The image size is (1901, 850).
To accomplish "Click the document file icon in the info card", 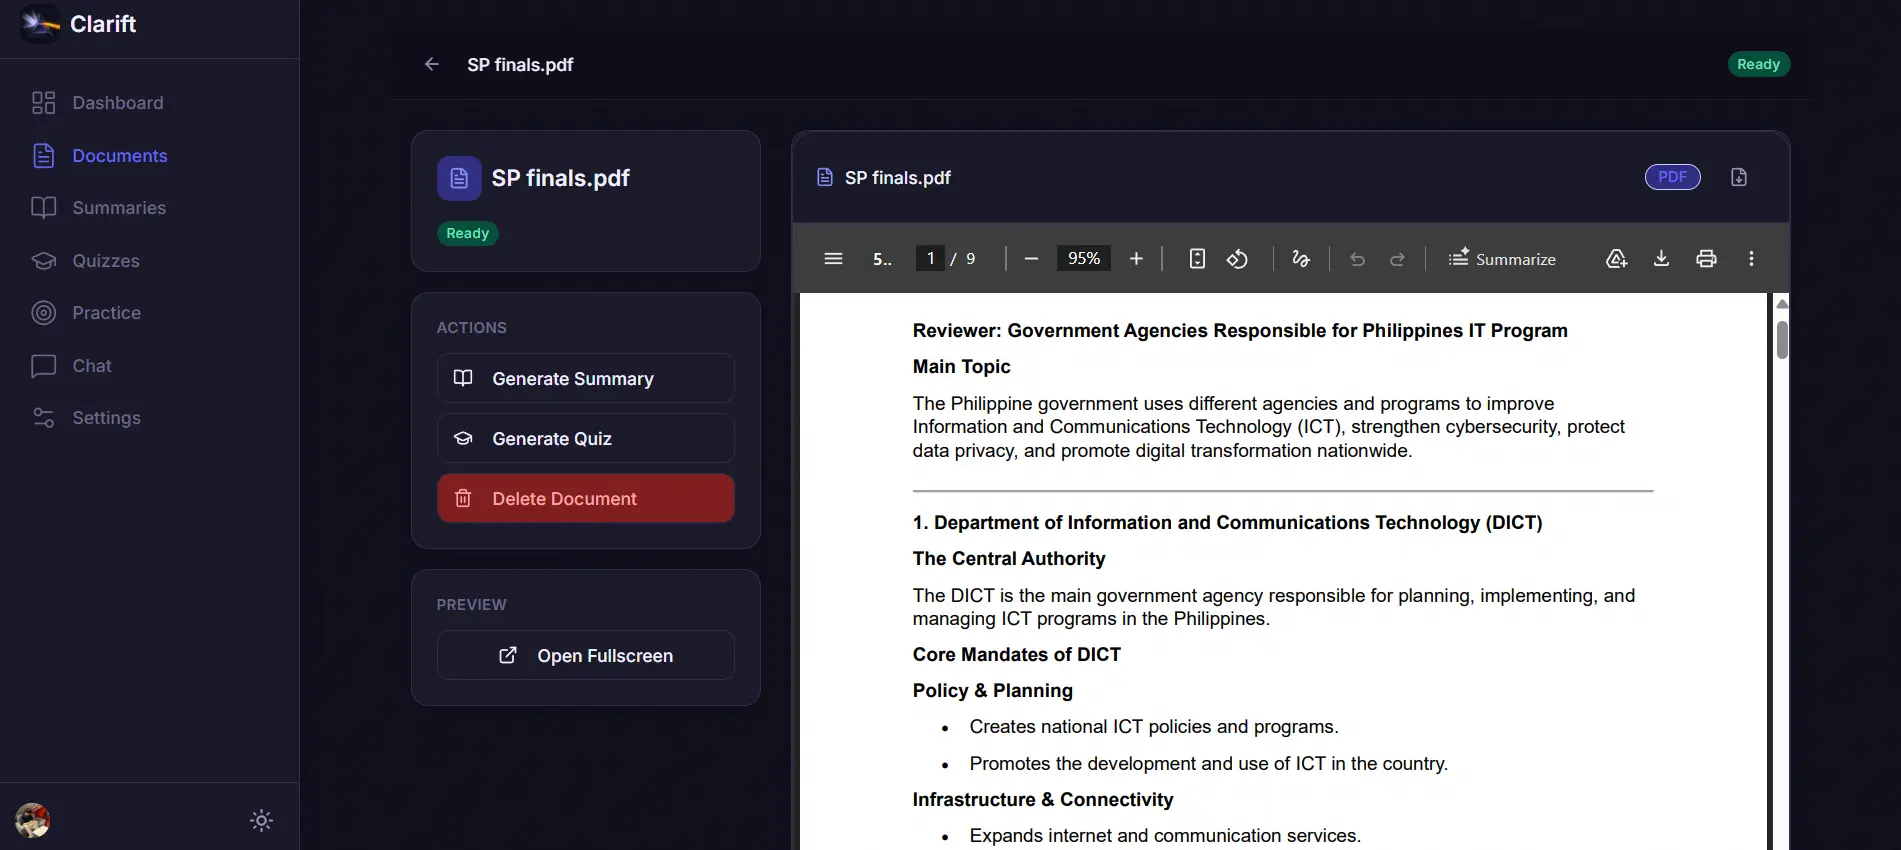I will pos(459,178).
